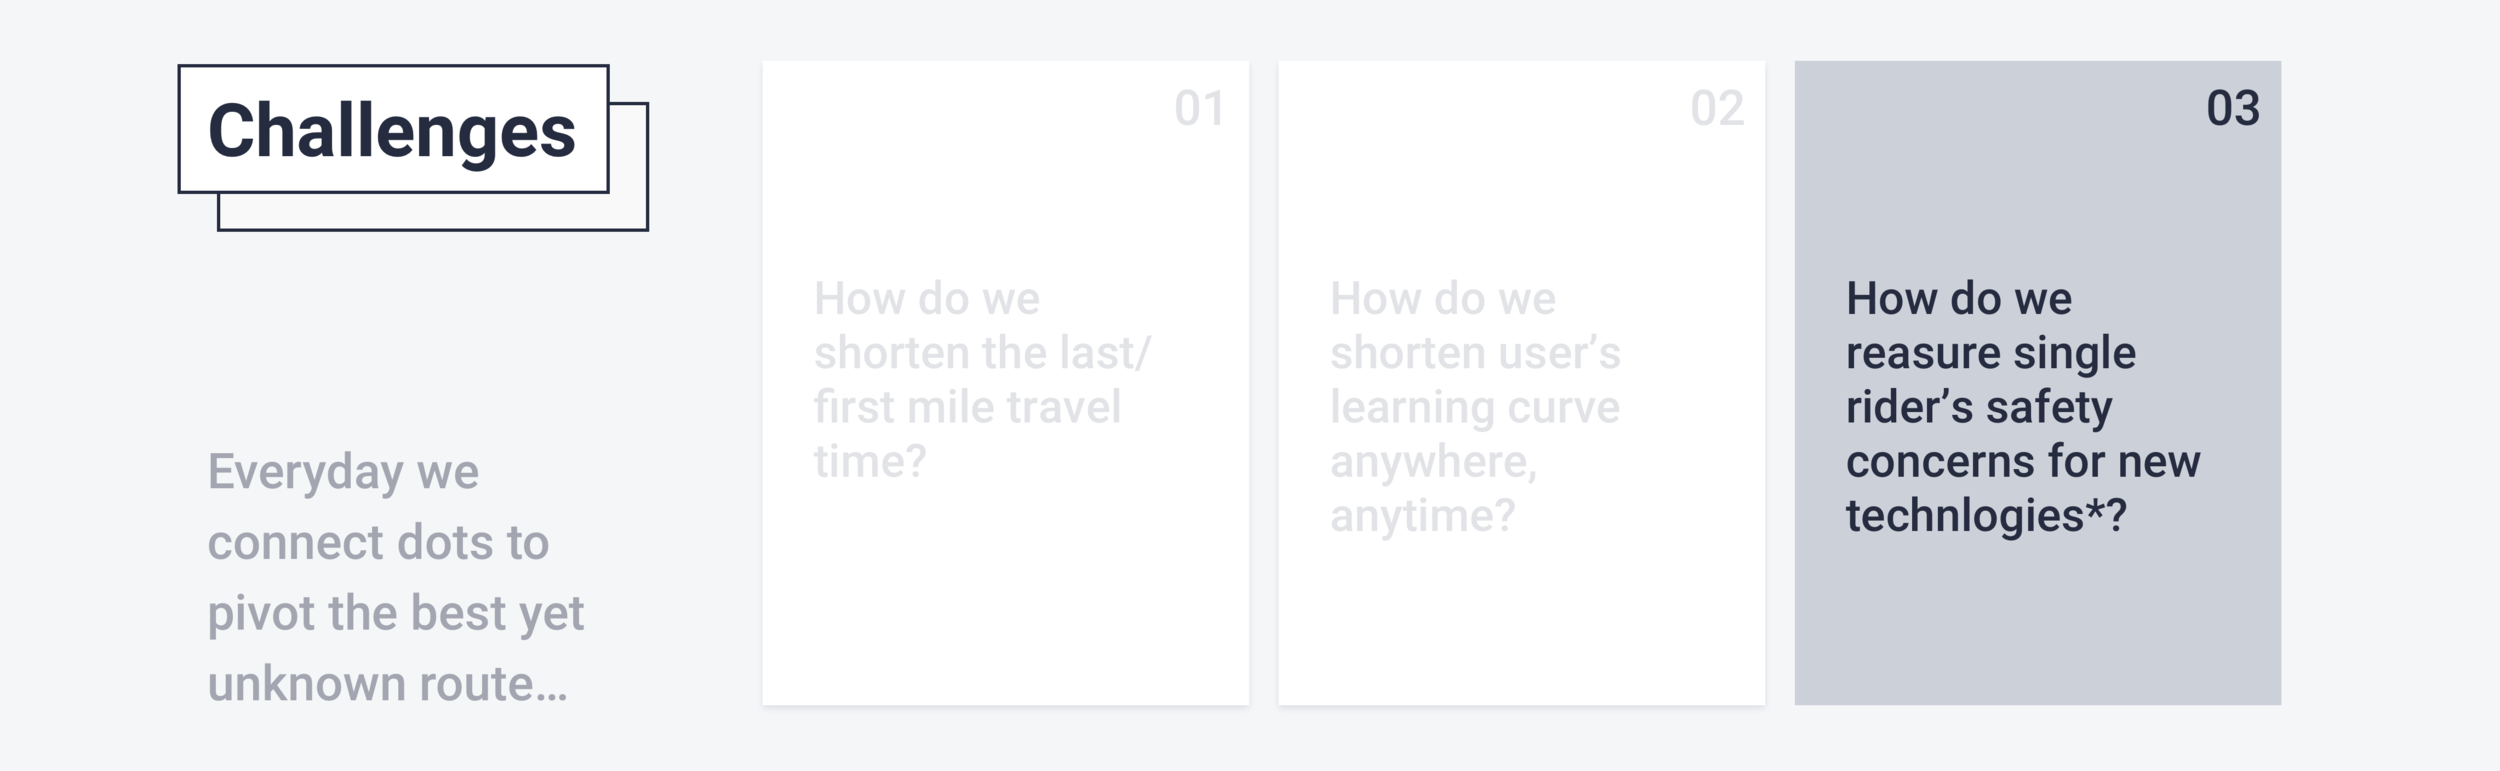Select the 01 challenge card
This screenshot has width=2500, height=771.
tap(1005, 383)
